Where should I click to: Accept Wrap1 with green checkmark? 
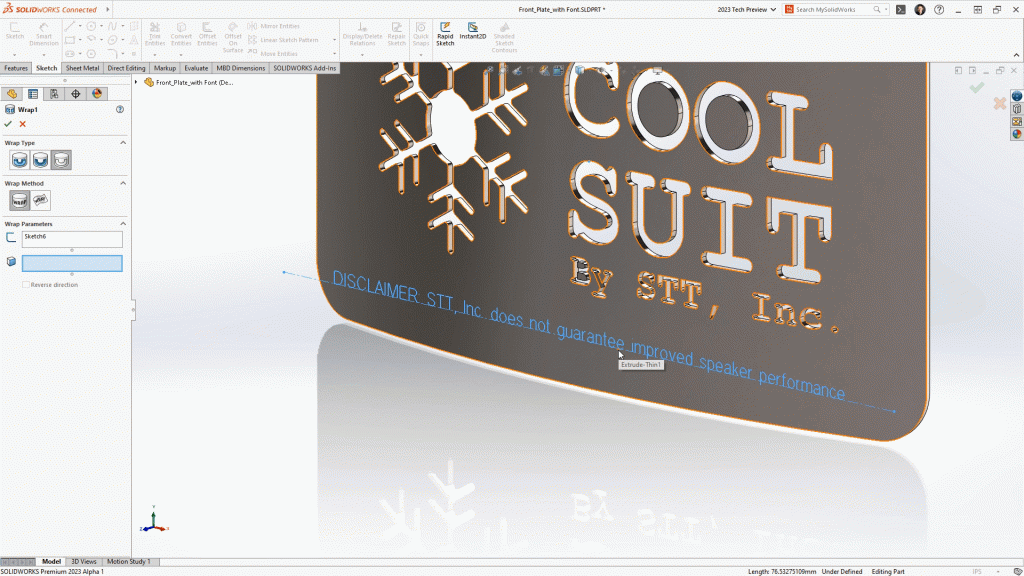coord(8,124)
